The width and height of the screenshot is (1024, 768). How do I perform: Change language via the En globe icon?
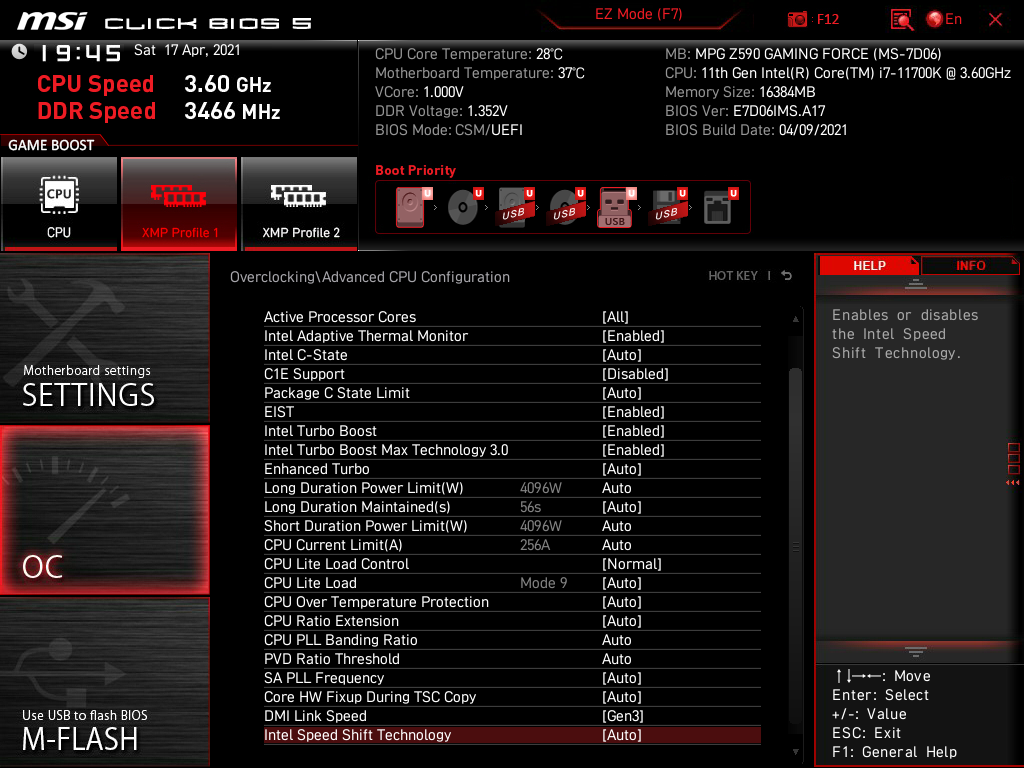944,20
